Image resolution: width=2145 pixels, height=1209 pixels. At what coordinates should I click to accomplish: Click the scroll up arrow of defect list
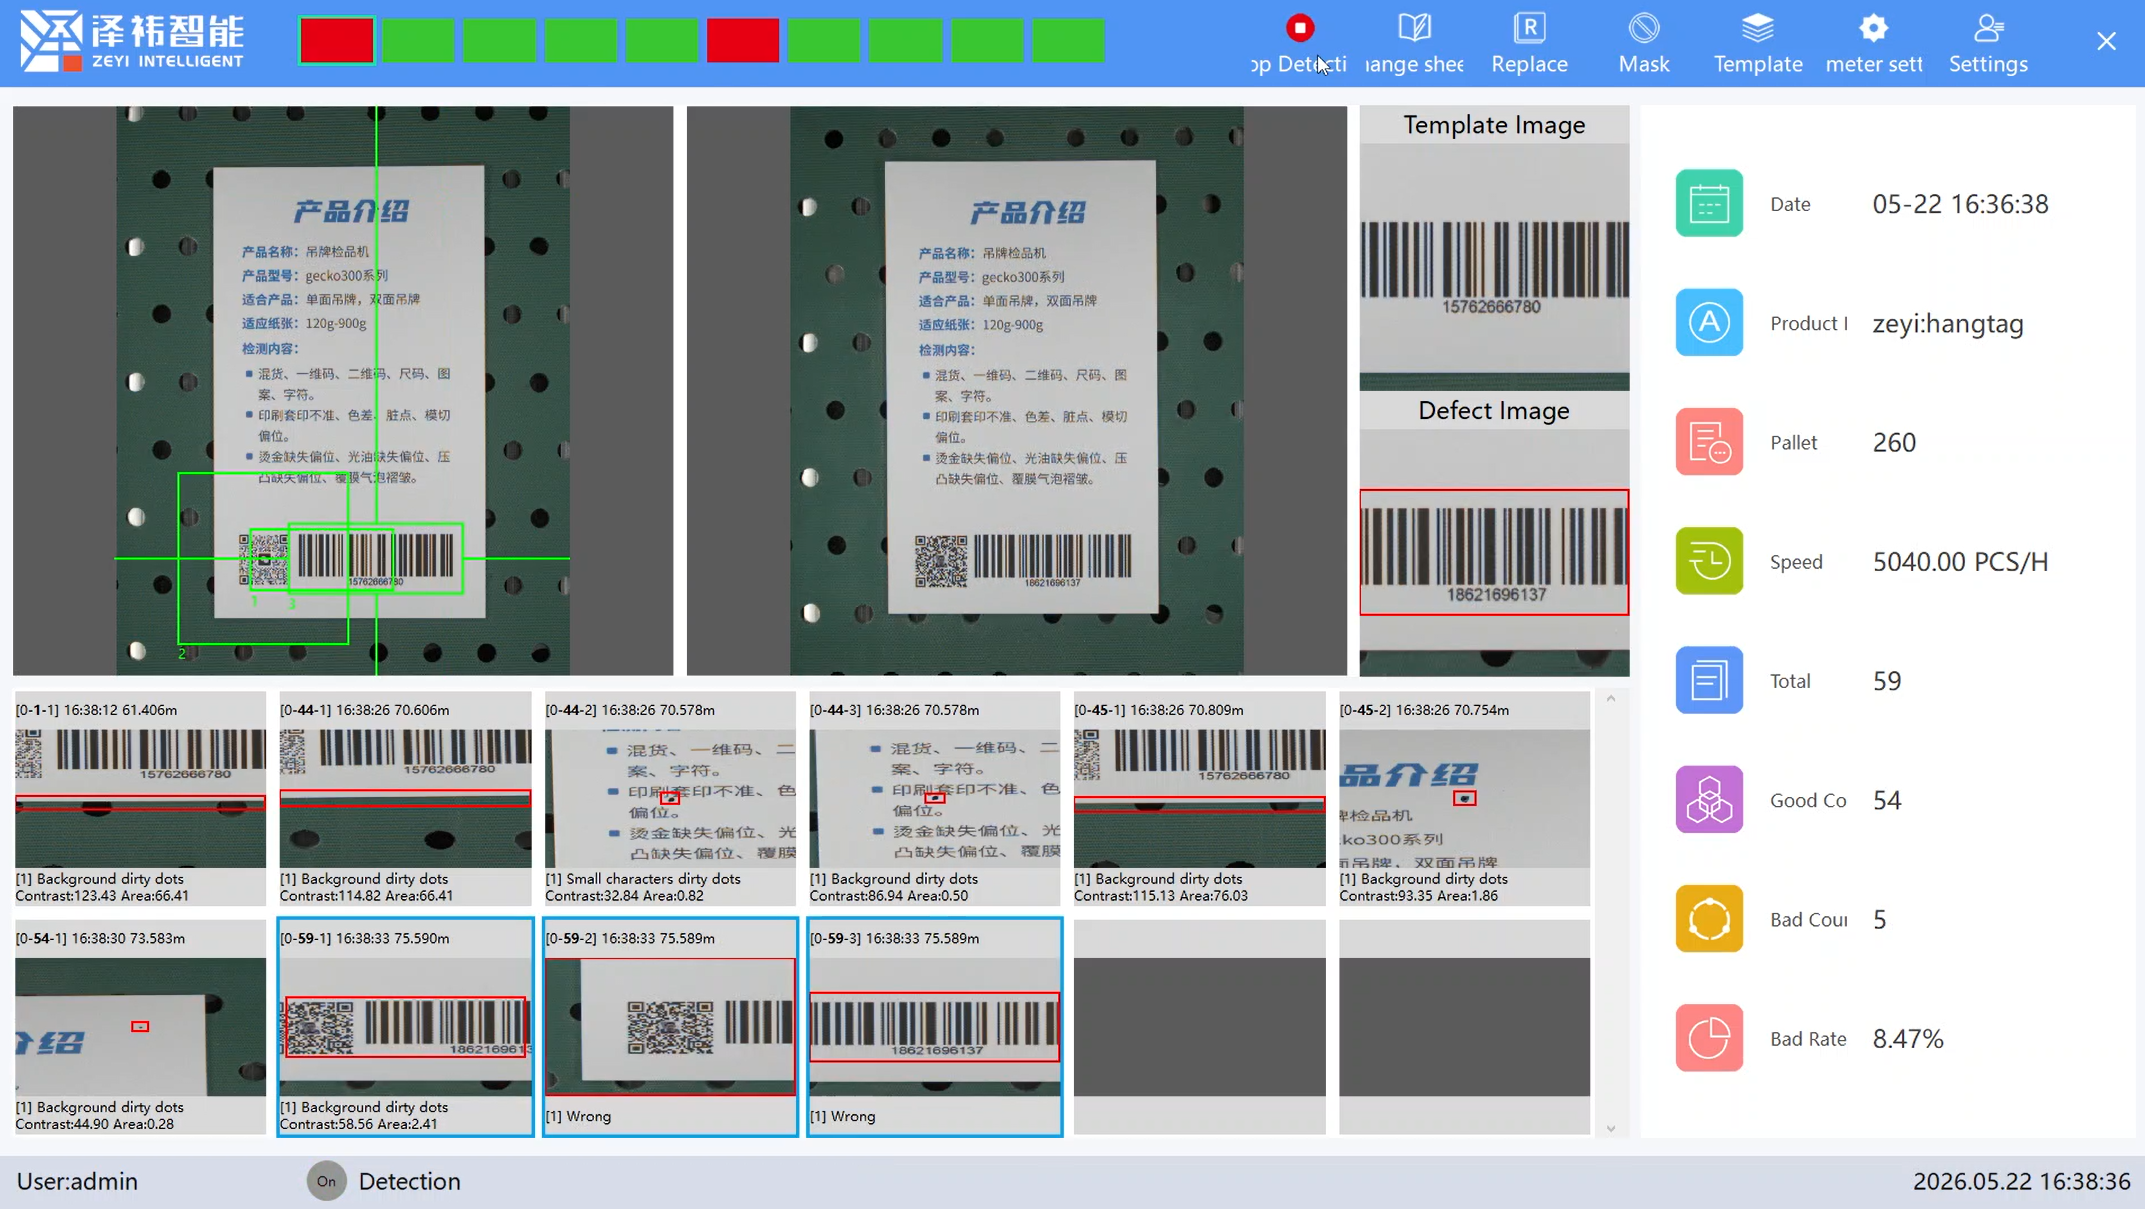click(1611, 699)
